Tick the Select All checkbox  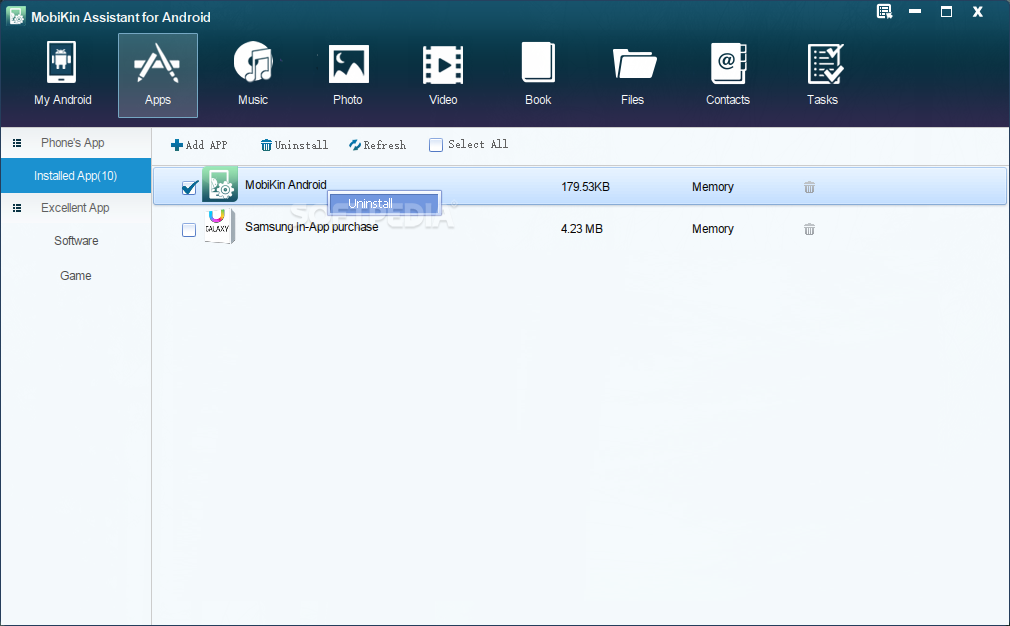436,145
